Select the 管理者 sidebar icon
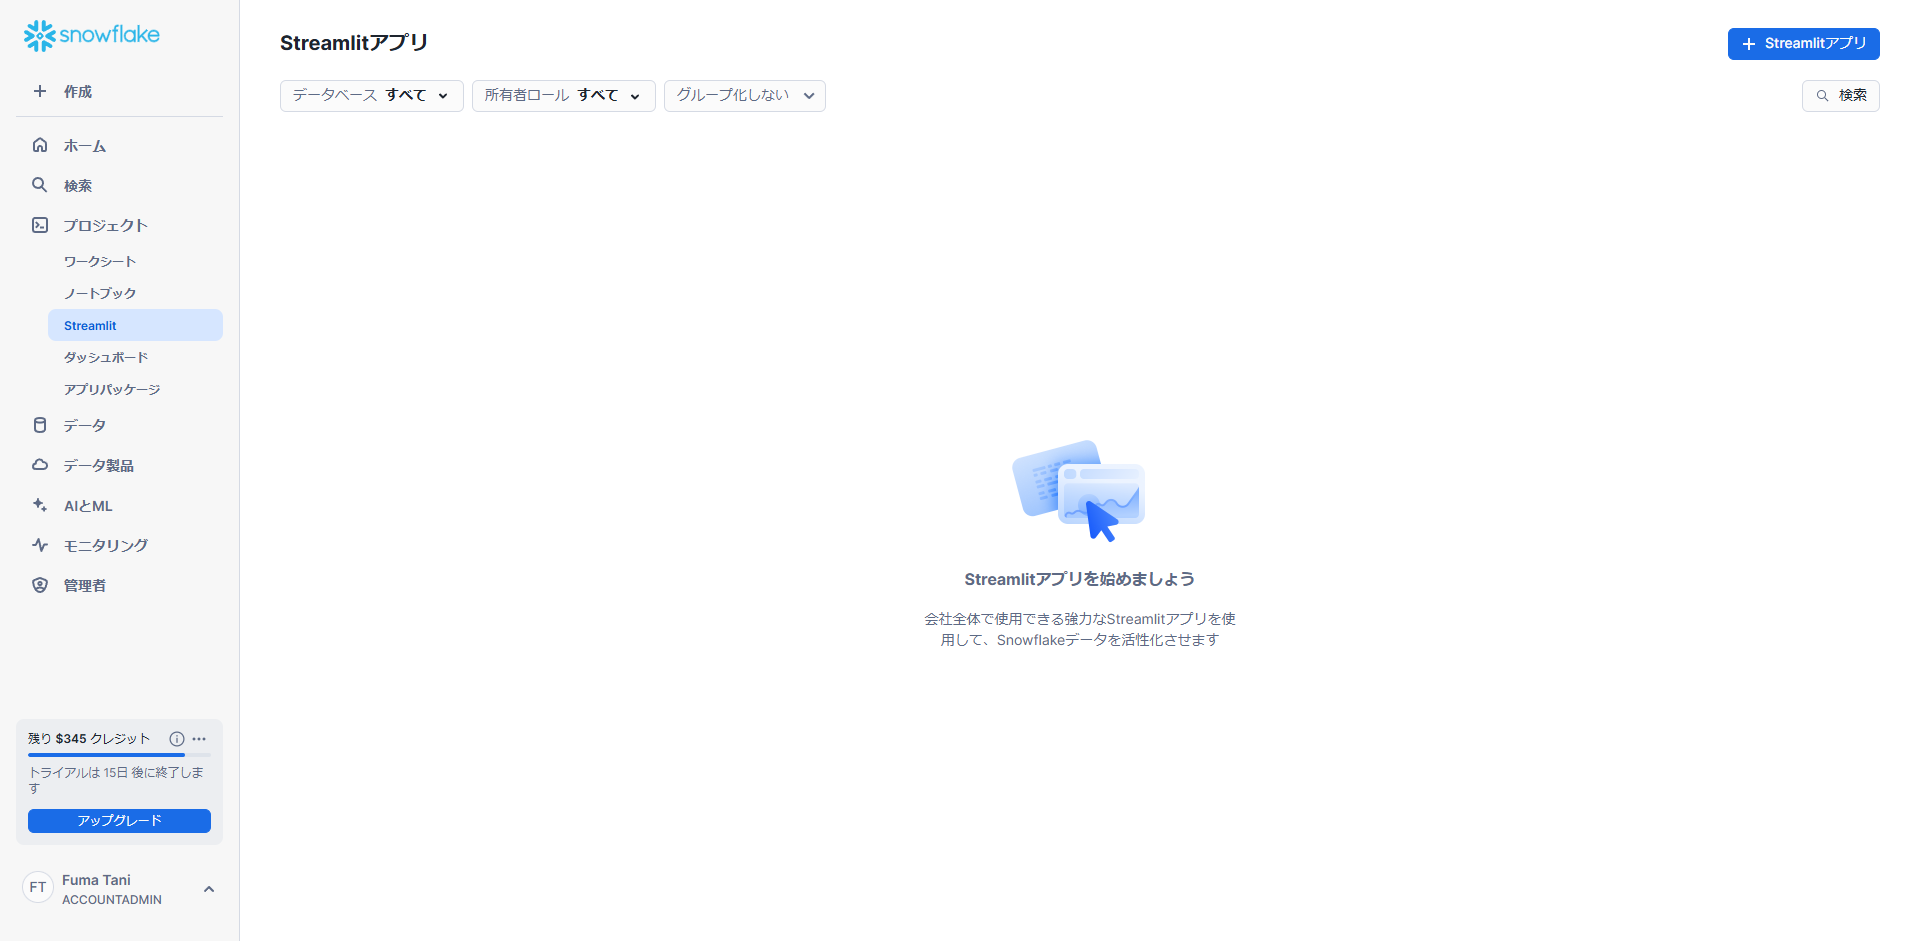Screen dimensions: 1920x941 tap(40, 585)
